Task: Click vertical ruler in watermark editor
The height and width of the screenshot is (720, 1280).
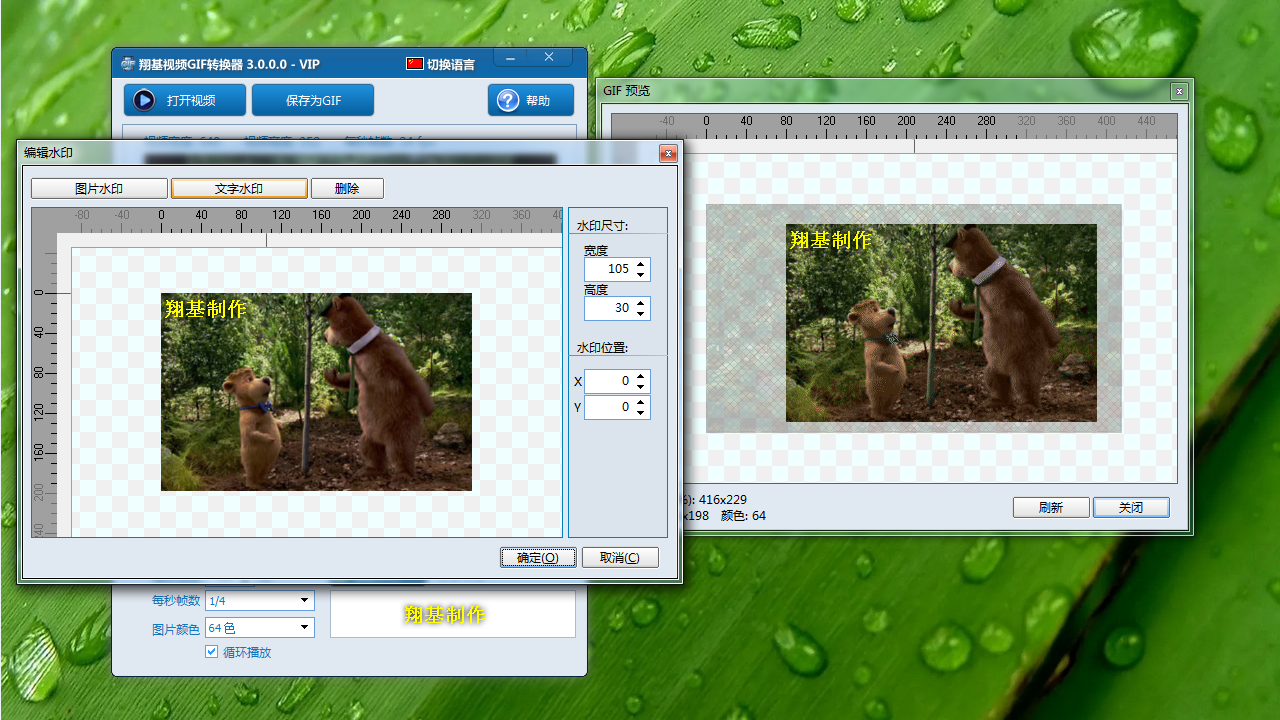Action: click(x=44, y=385)
